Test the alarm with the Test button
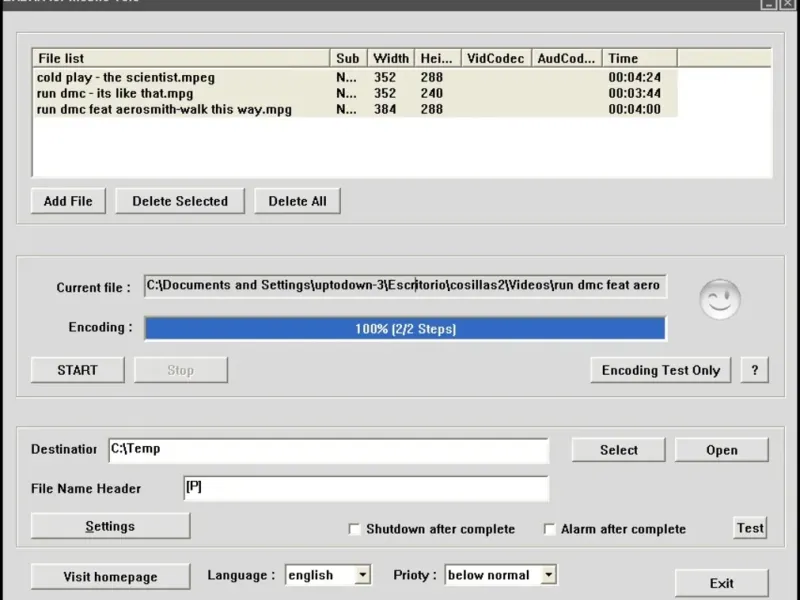This screenshot has height=600, width=800. (x=750, y=528)
